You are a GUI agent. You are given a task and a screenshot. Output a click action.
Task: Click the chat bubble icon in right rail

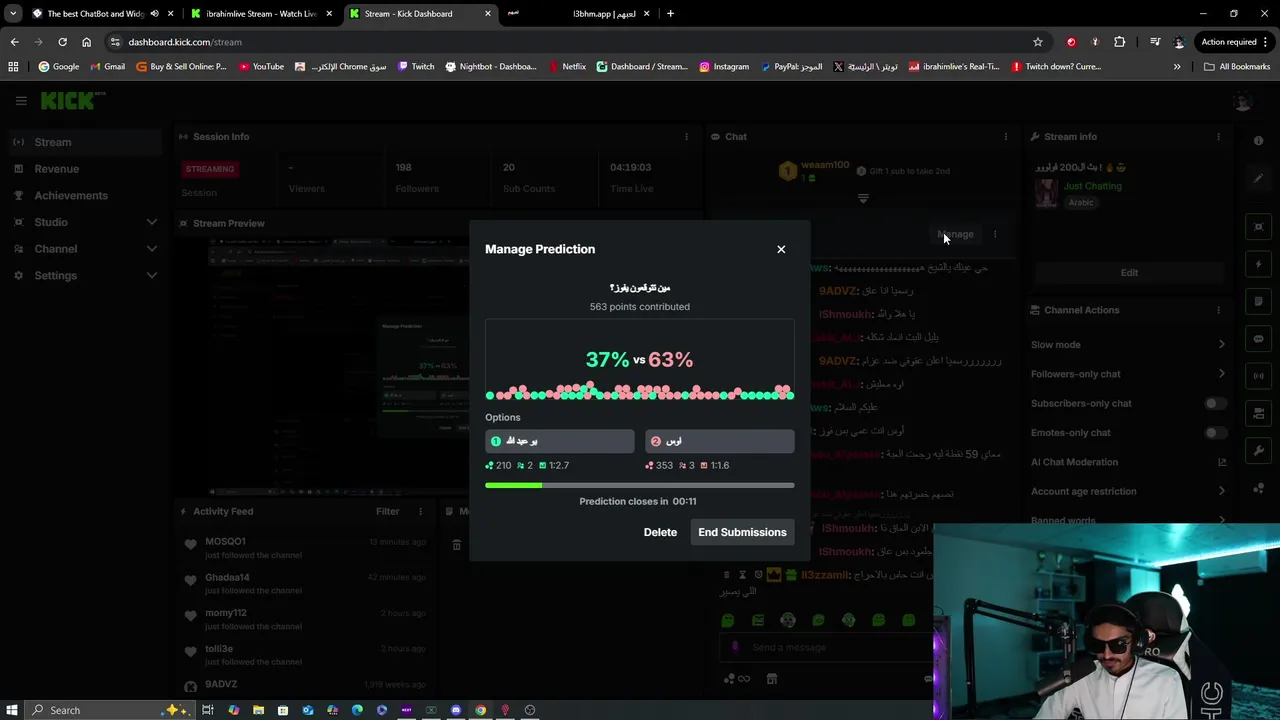(x=1259, y=339)
